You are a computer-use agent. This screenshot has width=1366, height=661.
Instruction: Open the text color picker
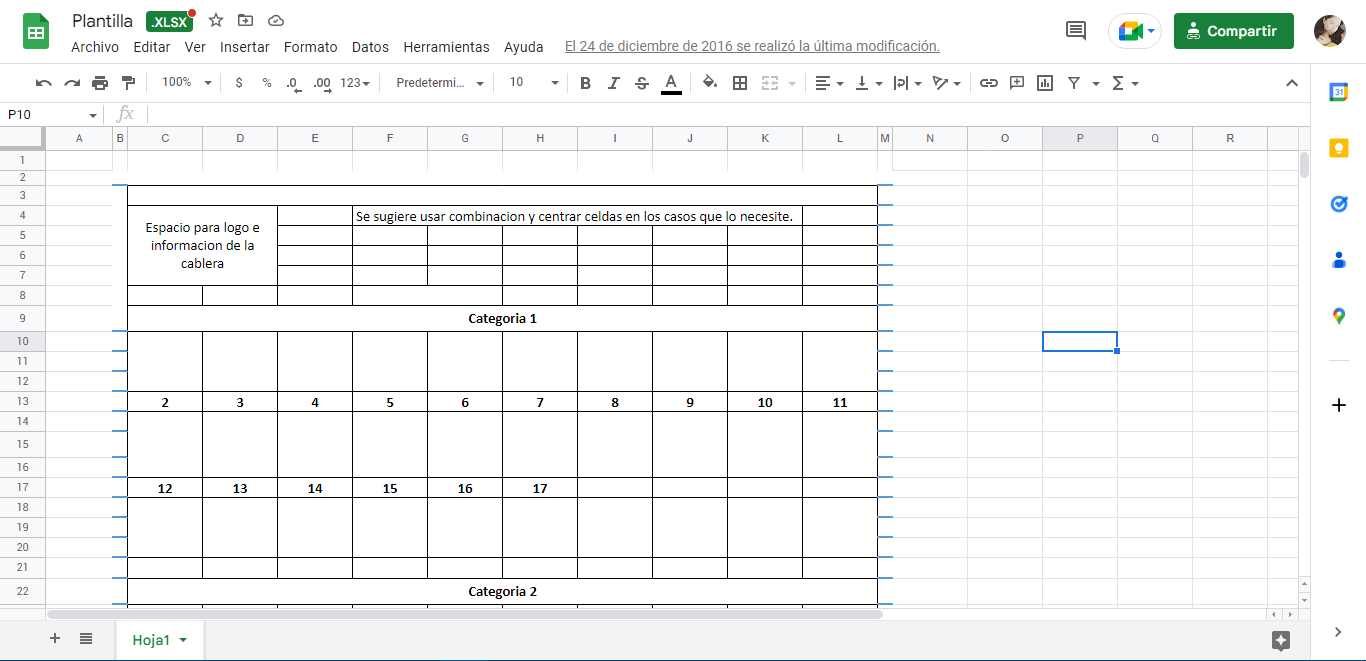tap(671, 83)
